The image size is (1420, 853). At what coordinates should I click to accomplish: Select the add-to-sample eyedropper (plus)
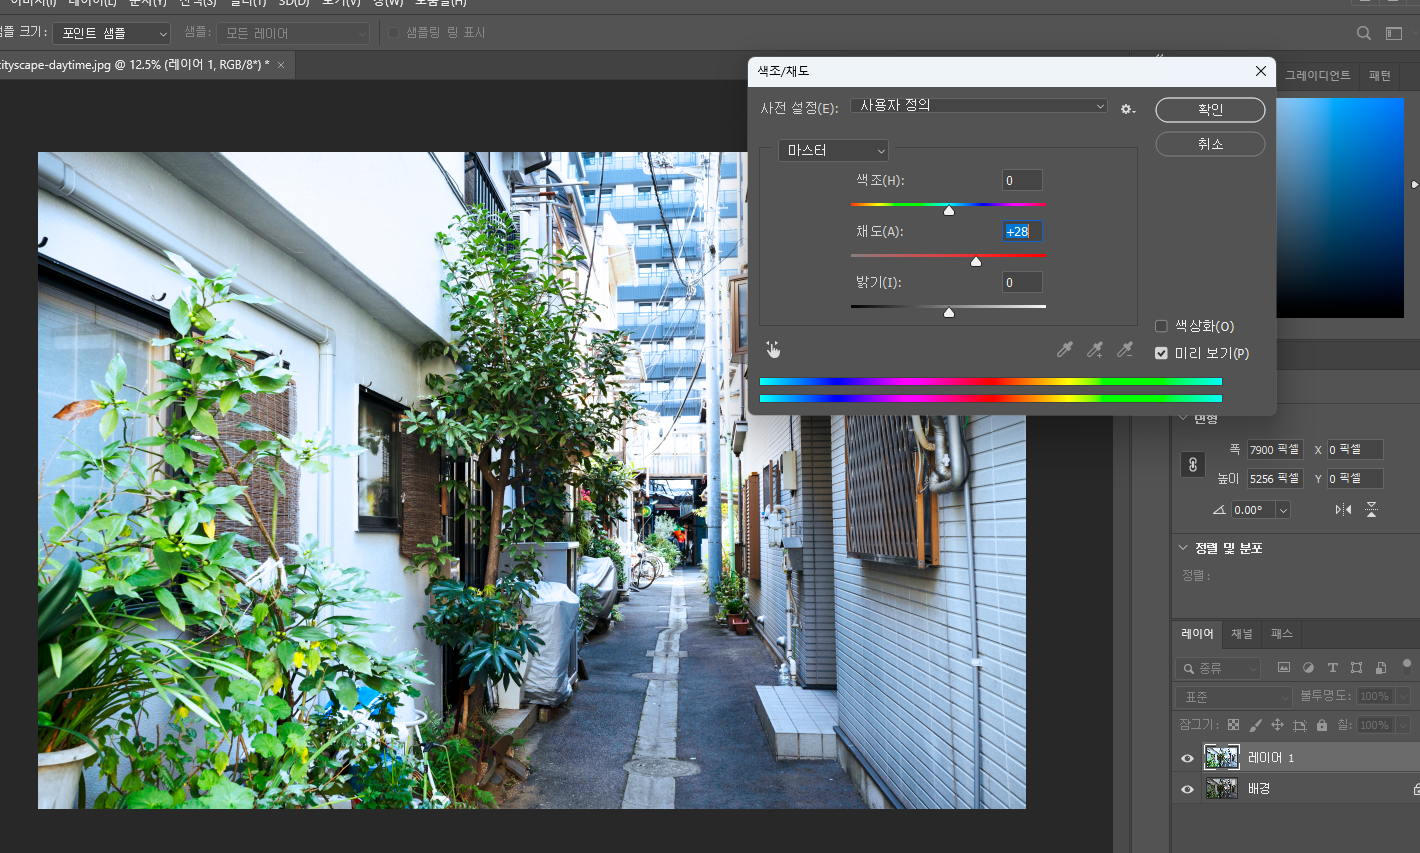pyautogui.click(x=1095, y=349)
